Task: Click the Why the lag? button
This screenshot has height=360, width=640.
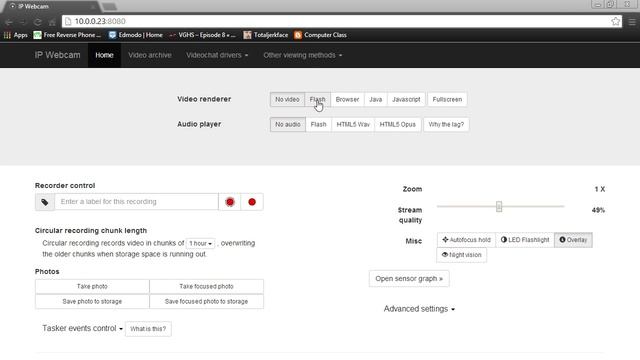Action: pyautogui.click(x=446, y=124)
